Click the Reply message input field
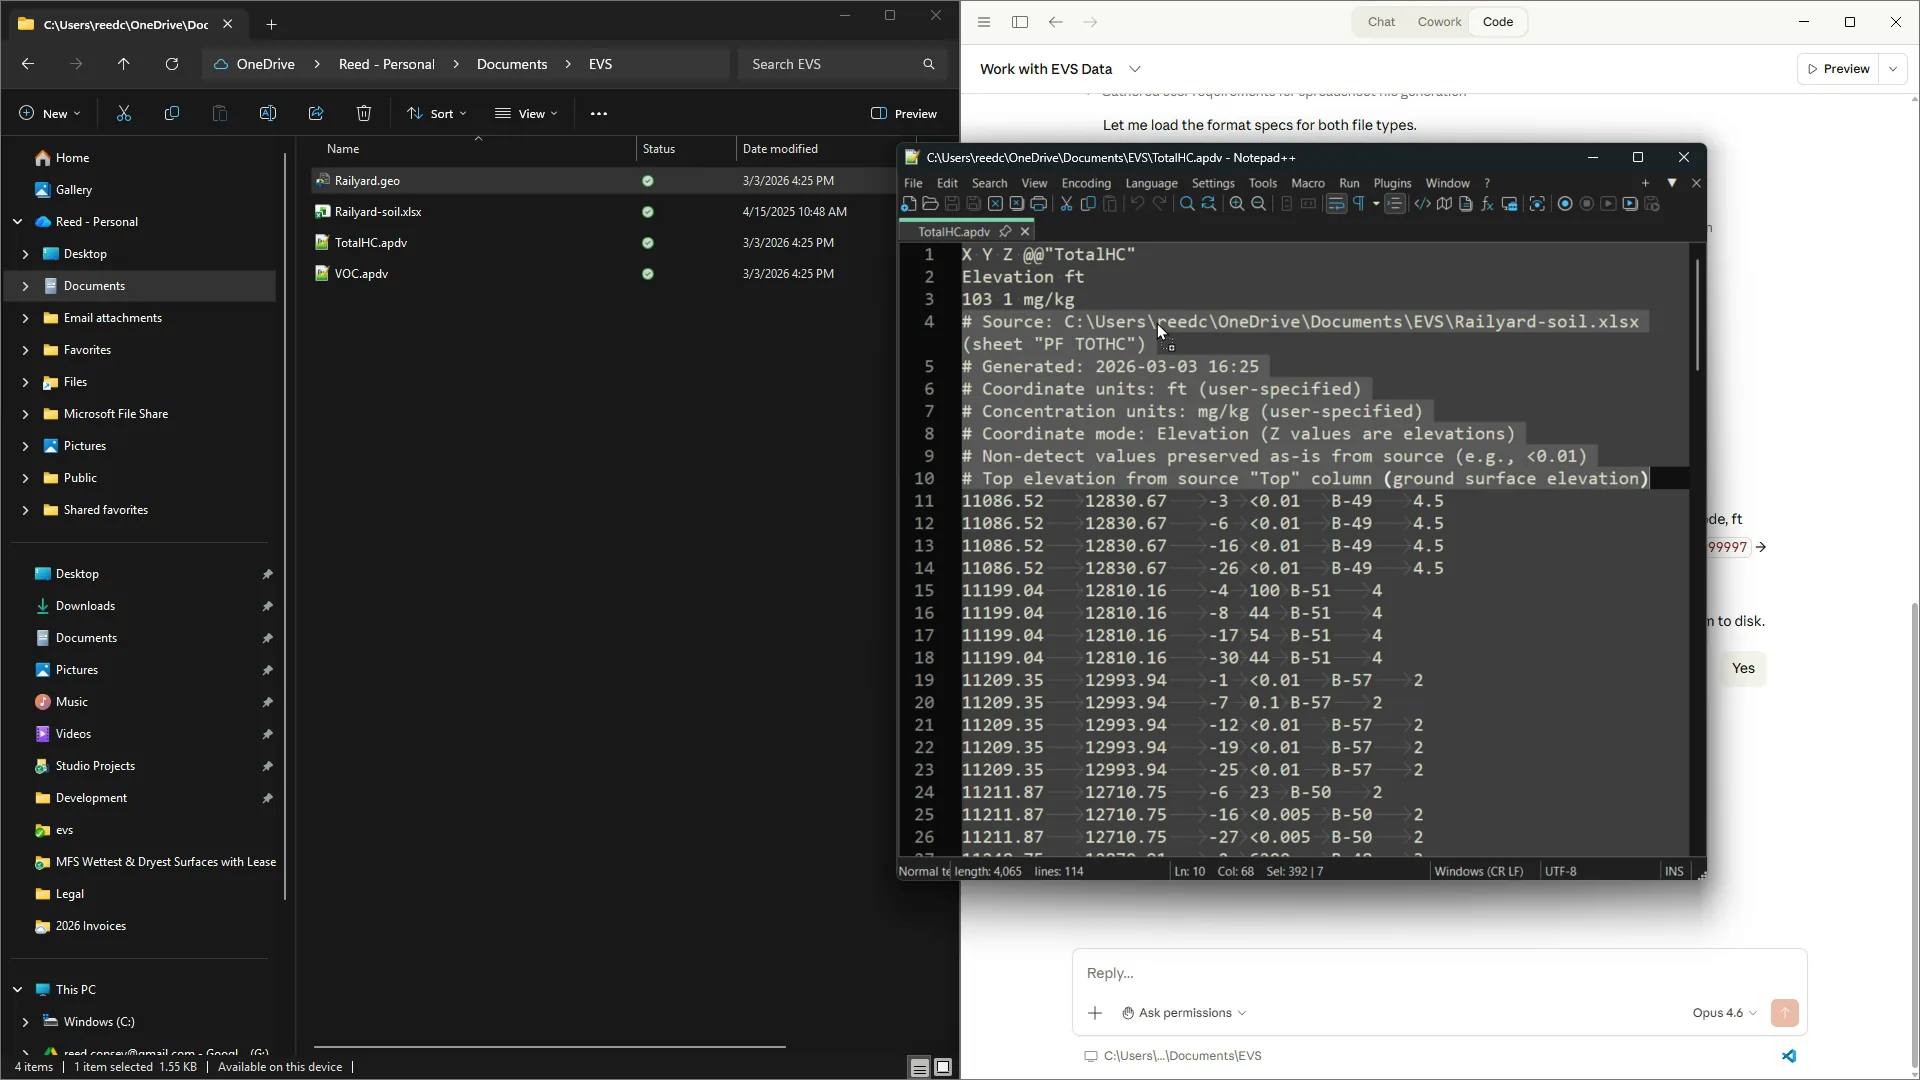The width and height of the screenshot is (1920, 1080). pos(1440,973)
